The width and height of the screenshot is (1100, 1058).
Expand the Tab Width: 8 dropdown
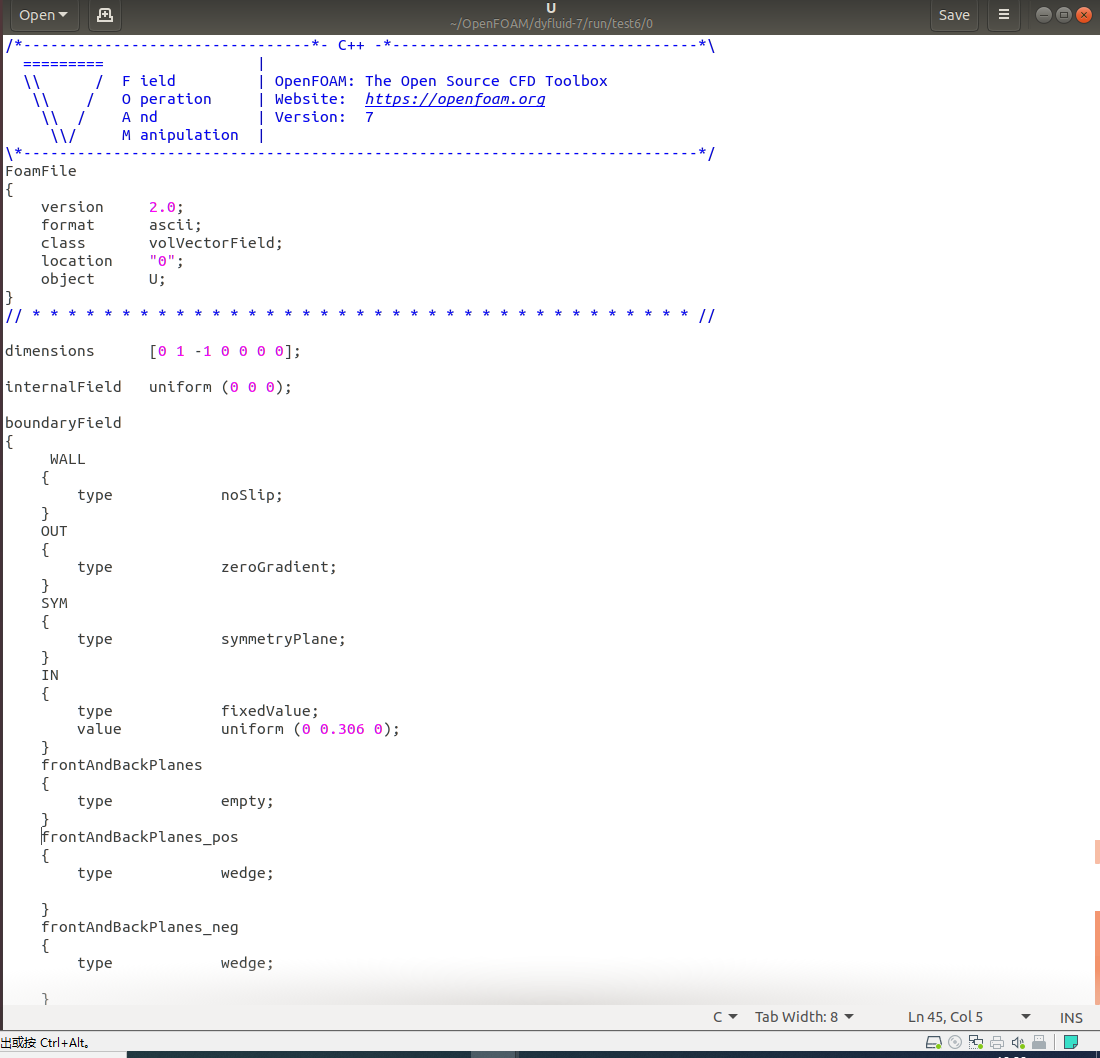[804, 1017]
